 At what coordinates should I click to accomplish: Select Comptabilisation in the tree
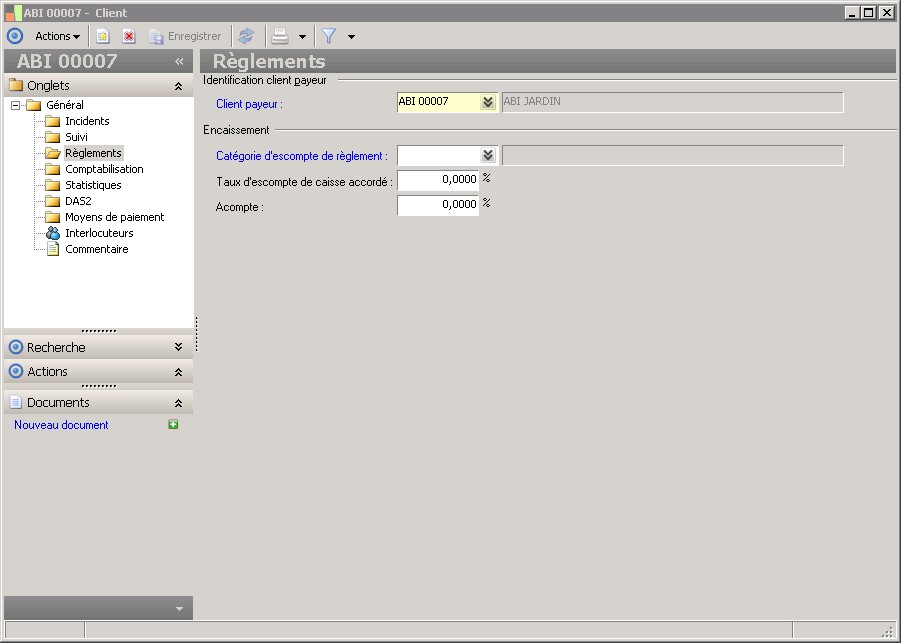pos(104,169)
